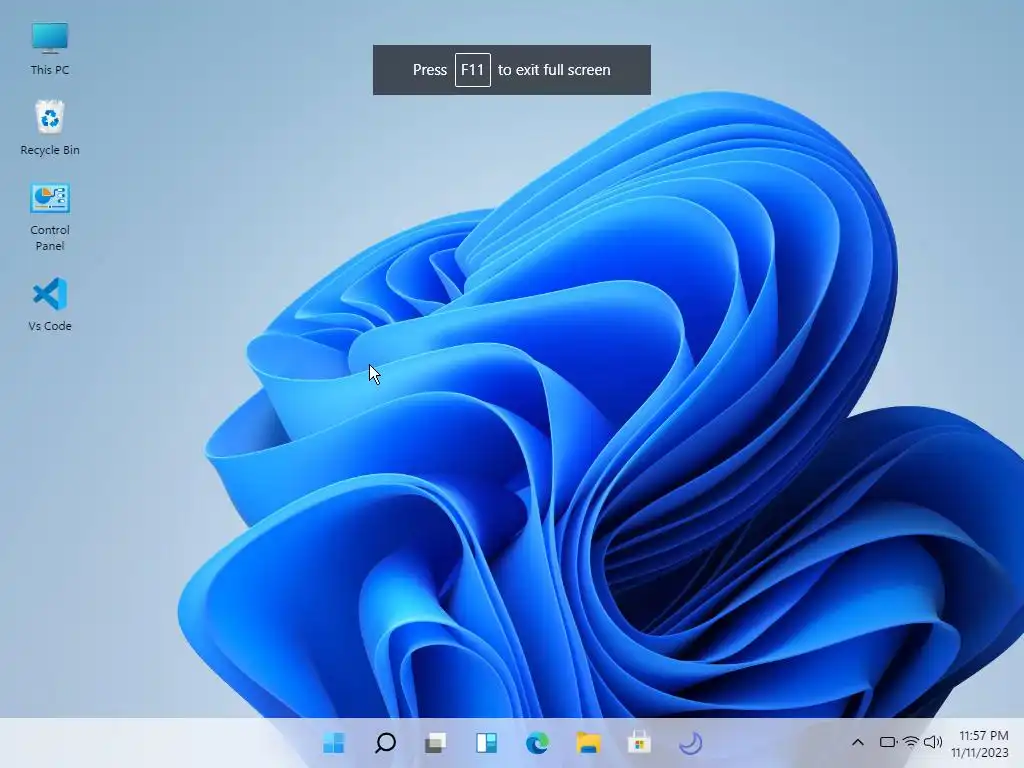
Task: Select the Control Panel desktop icon
Action: click(50, 217)
